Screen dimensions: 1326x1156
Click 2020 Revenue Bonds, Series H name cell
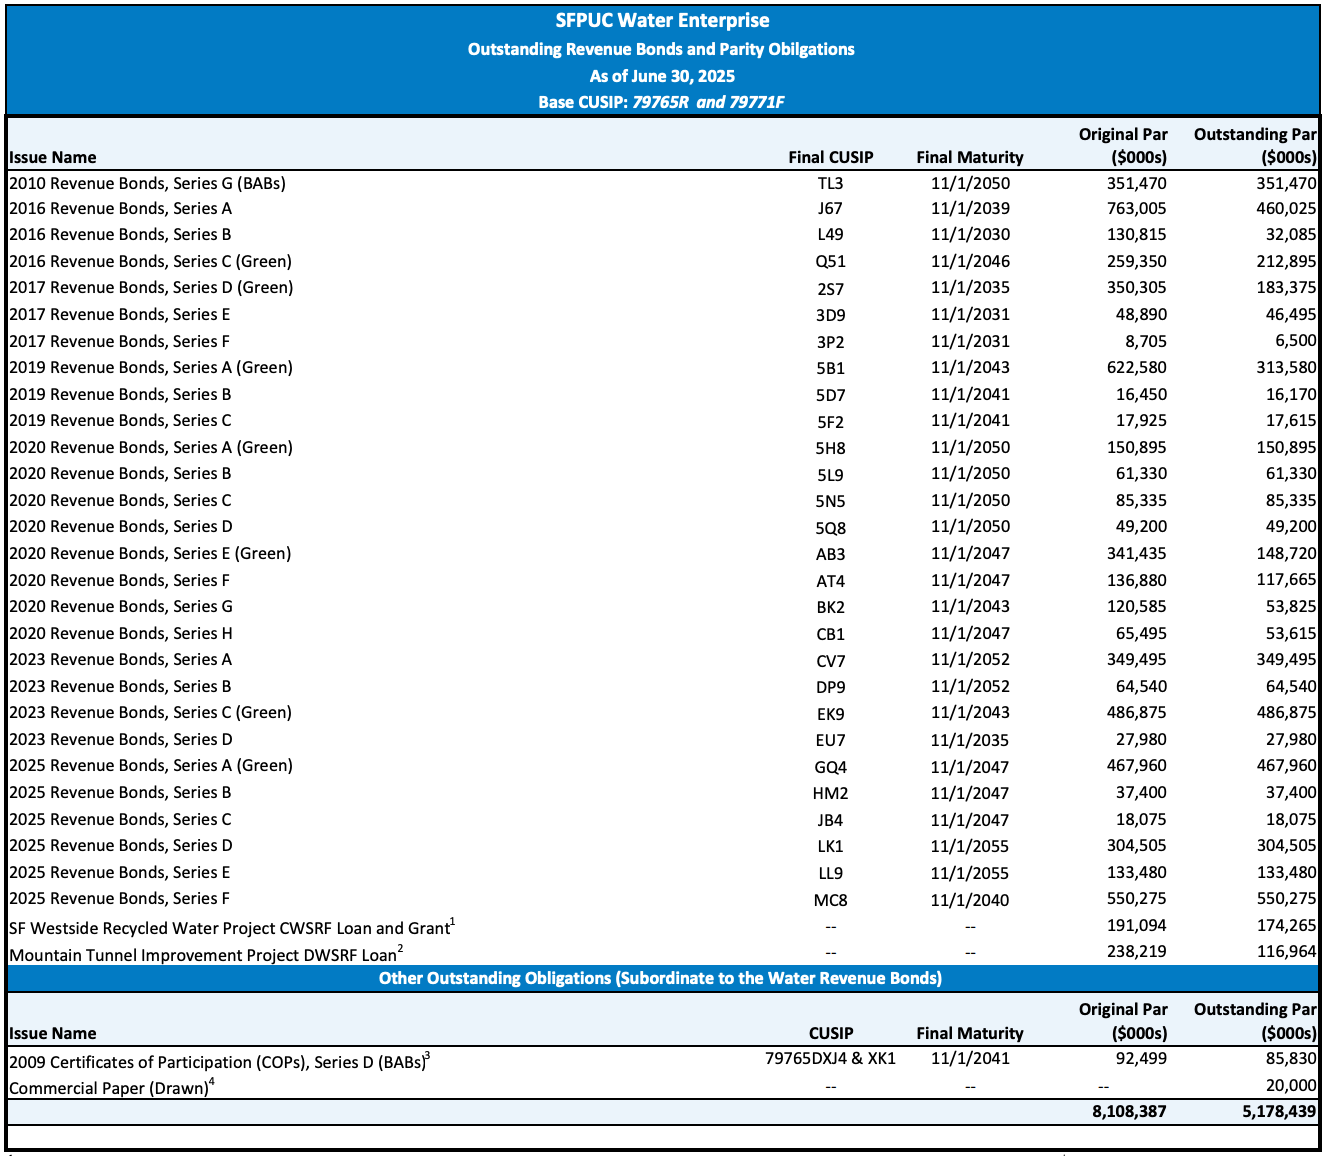[x=121, y=633]
